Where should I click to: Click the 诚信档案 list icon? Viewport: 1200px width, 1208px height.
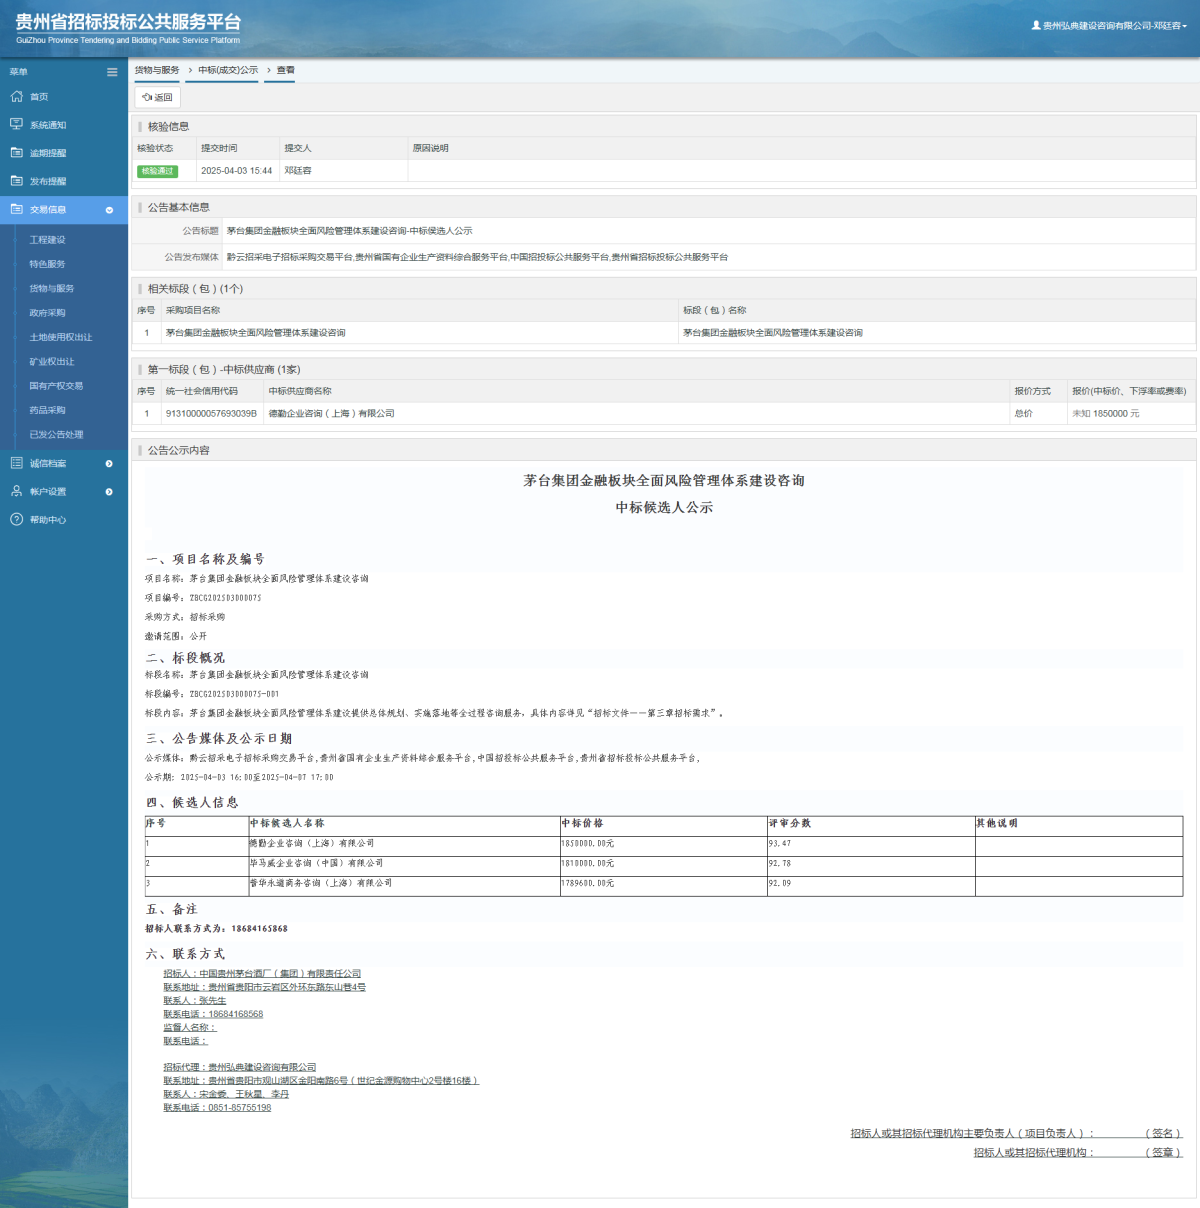tap(16, 463)
